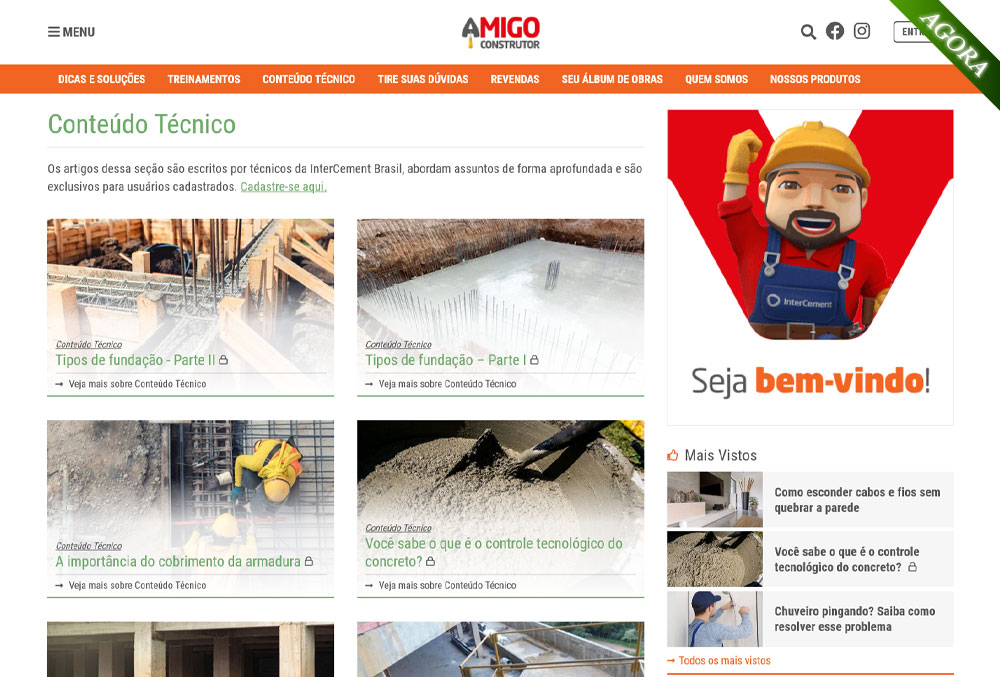
Task: Click lock icon on Tipos de fundação Parte I
Action: pos(534,360)
